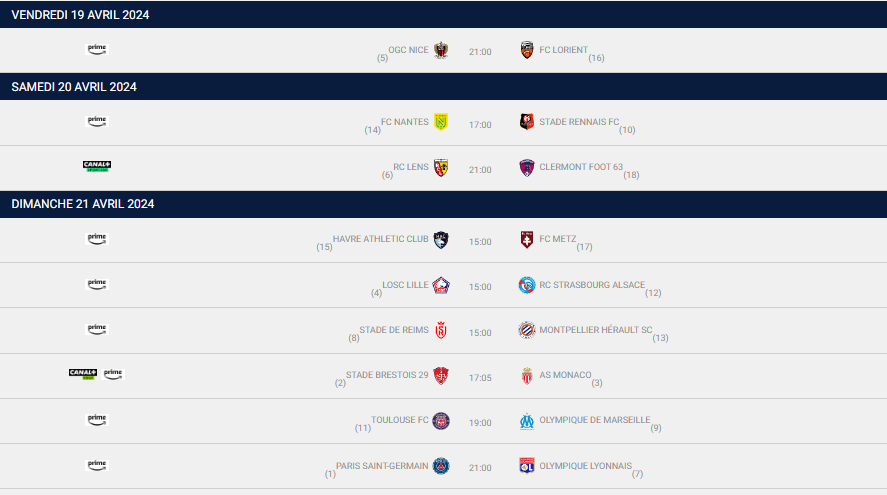Click the Stade Brestois 29 team name

tap(387, 375)
